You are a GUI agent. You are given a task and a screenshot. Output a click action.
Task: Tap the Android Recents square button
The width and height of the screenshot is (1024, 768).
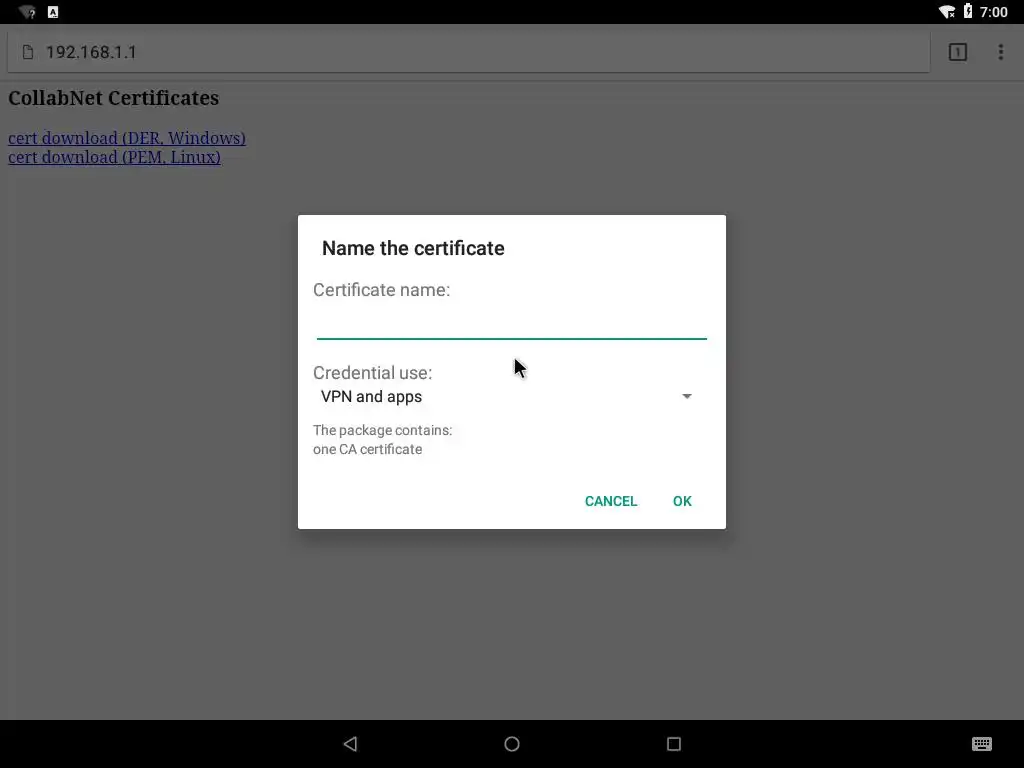pos(674,744)
